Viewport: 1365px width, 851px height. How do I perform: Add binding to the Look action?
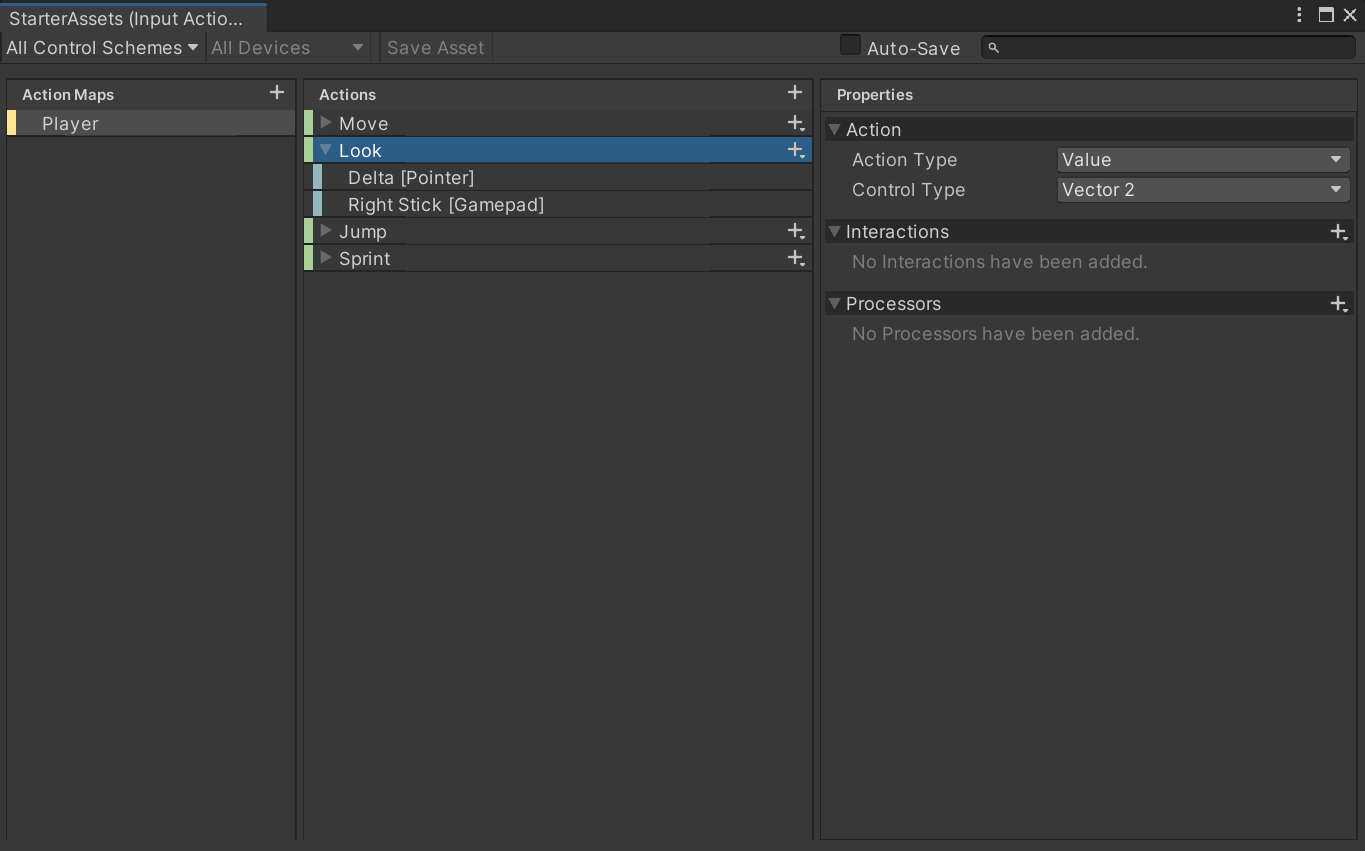pyautogui.click(x=796, y=150)
